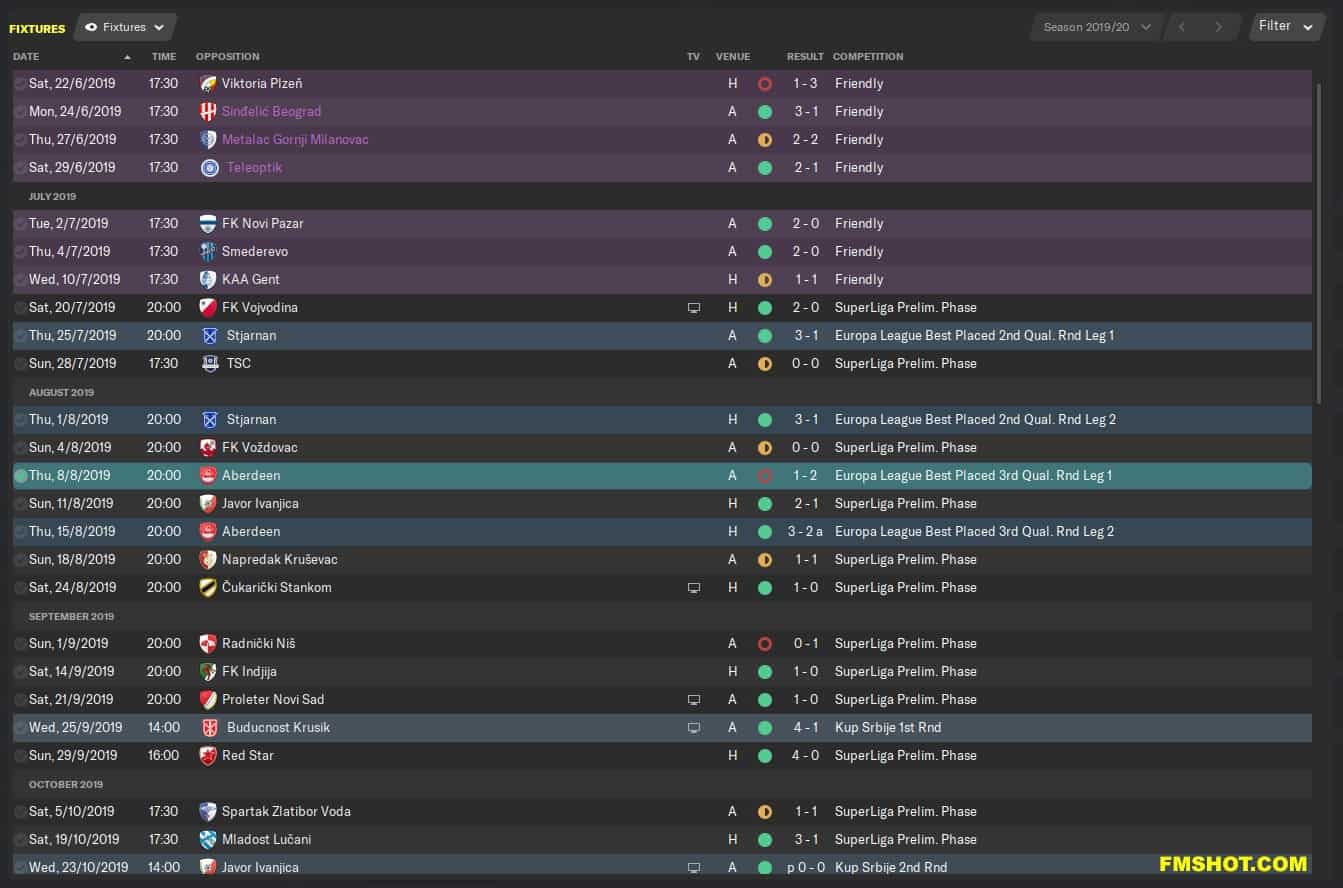Click red loss indicator for 8/8/2019 Aberdeen match
The height and width of the screenshot is (888, 1343).
pyautogui.click(x=765, y=476)
